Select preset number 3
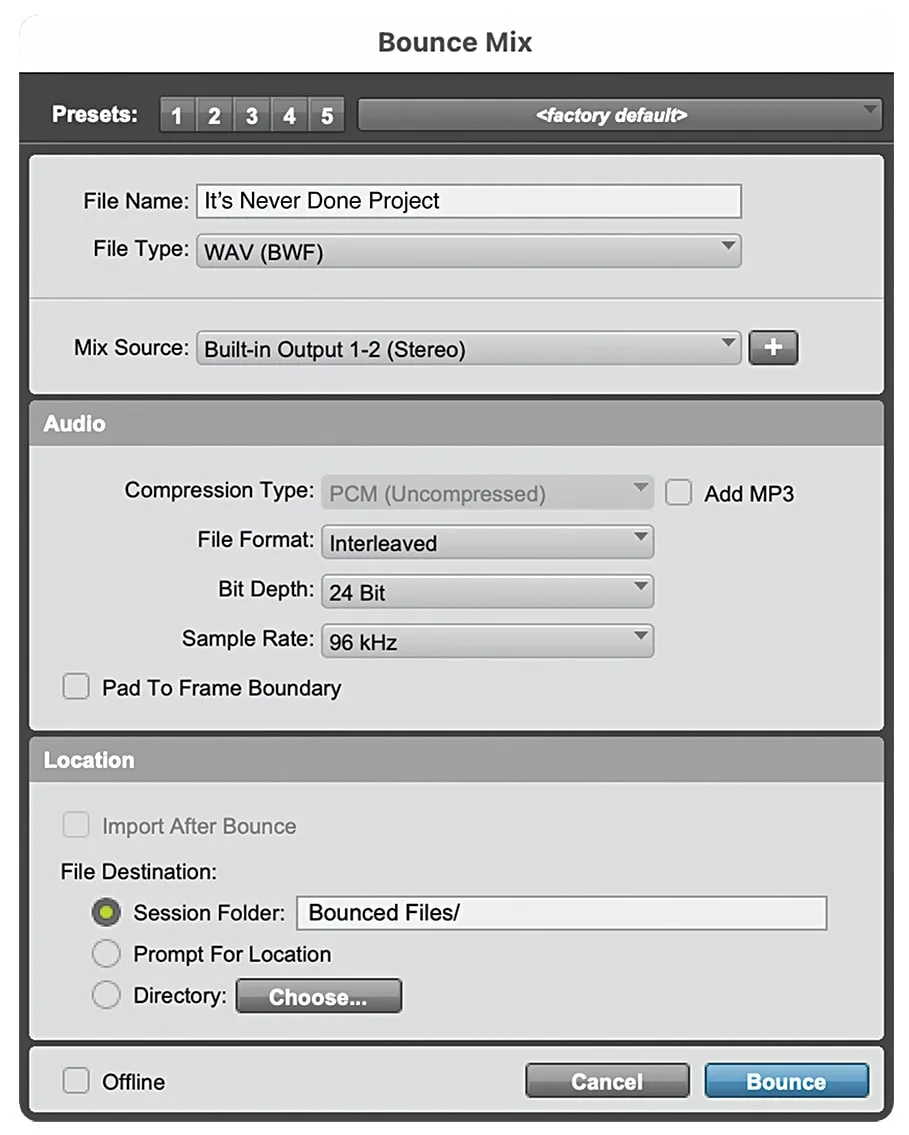This screenshot has width=909, height=1135. point(251,116)
